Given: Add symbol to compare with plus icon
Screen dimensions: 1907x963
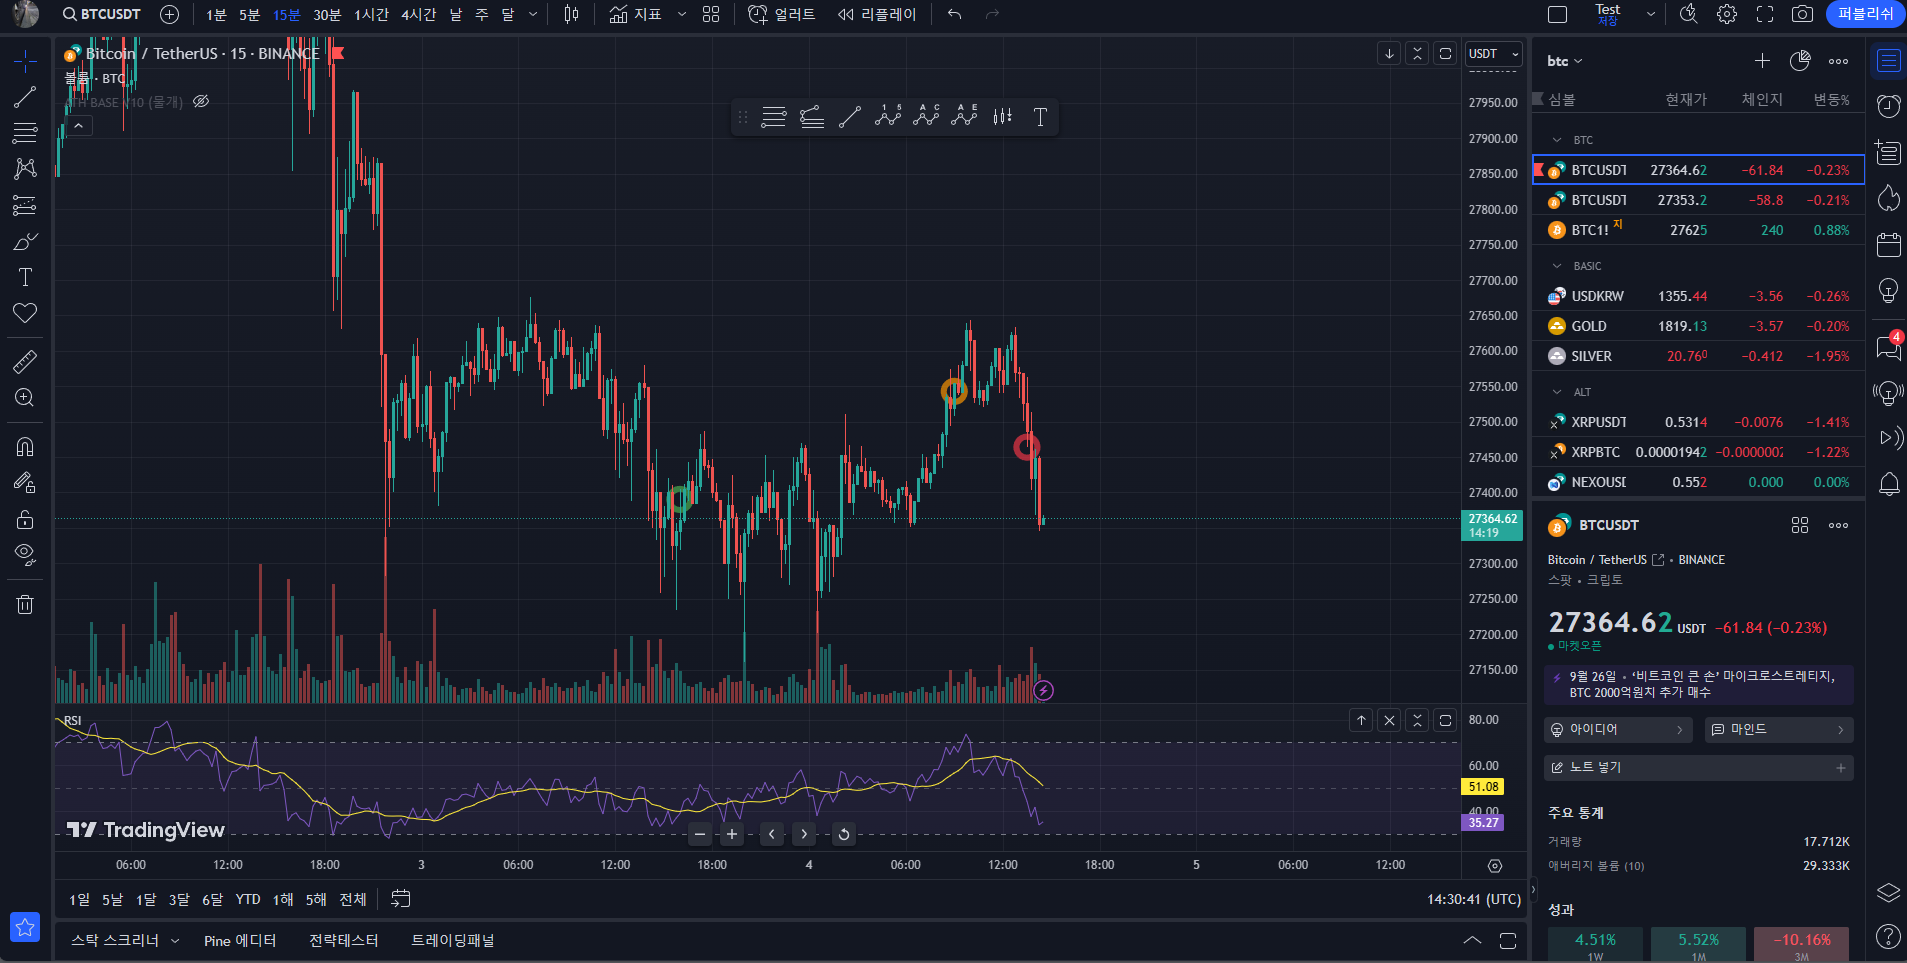Looking at the screenshot, I should (170, 14).
